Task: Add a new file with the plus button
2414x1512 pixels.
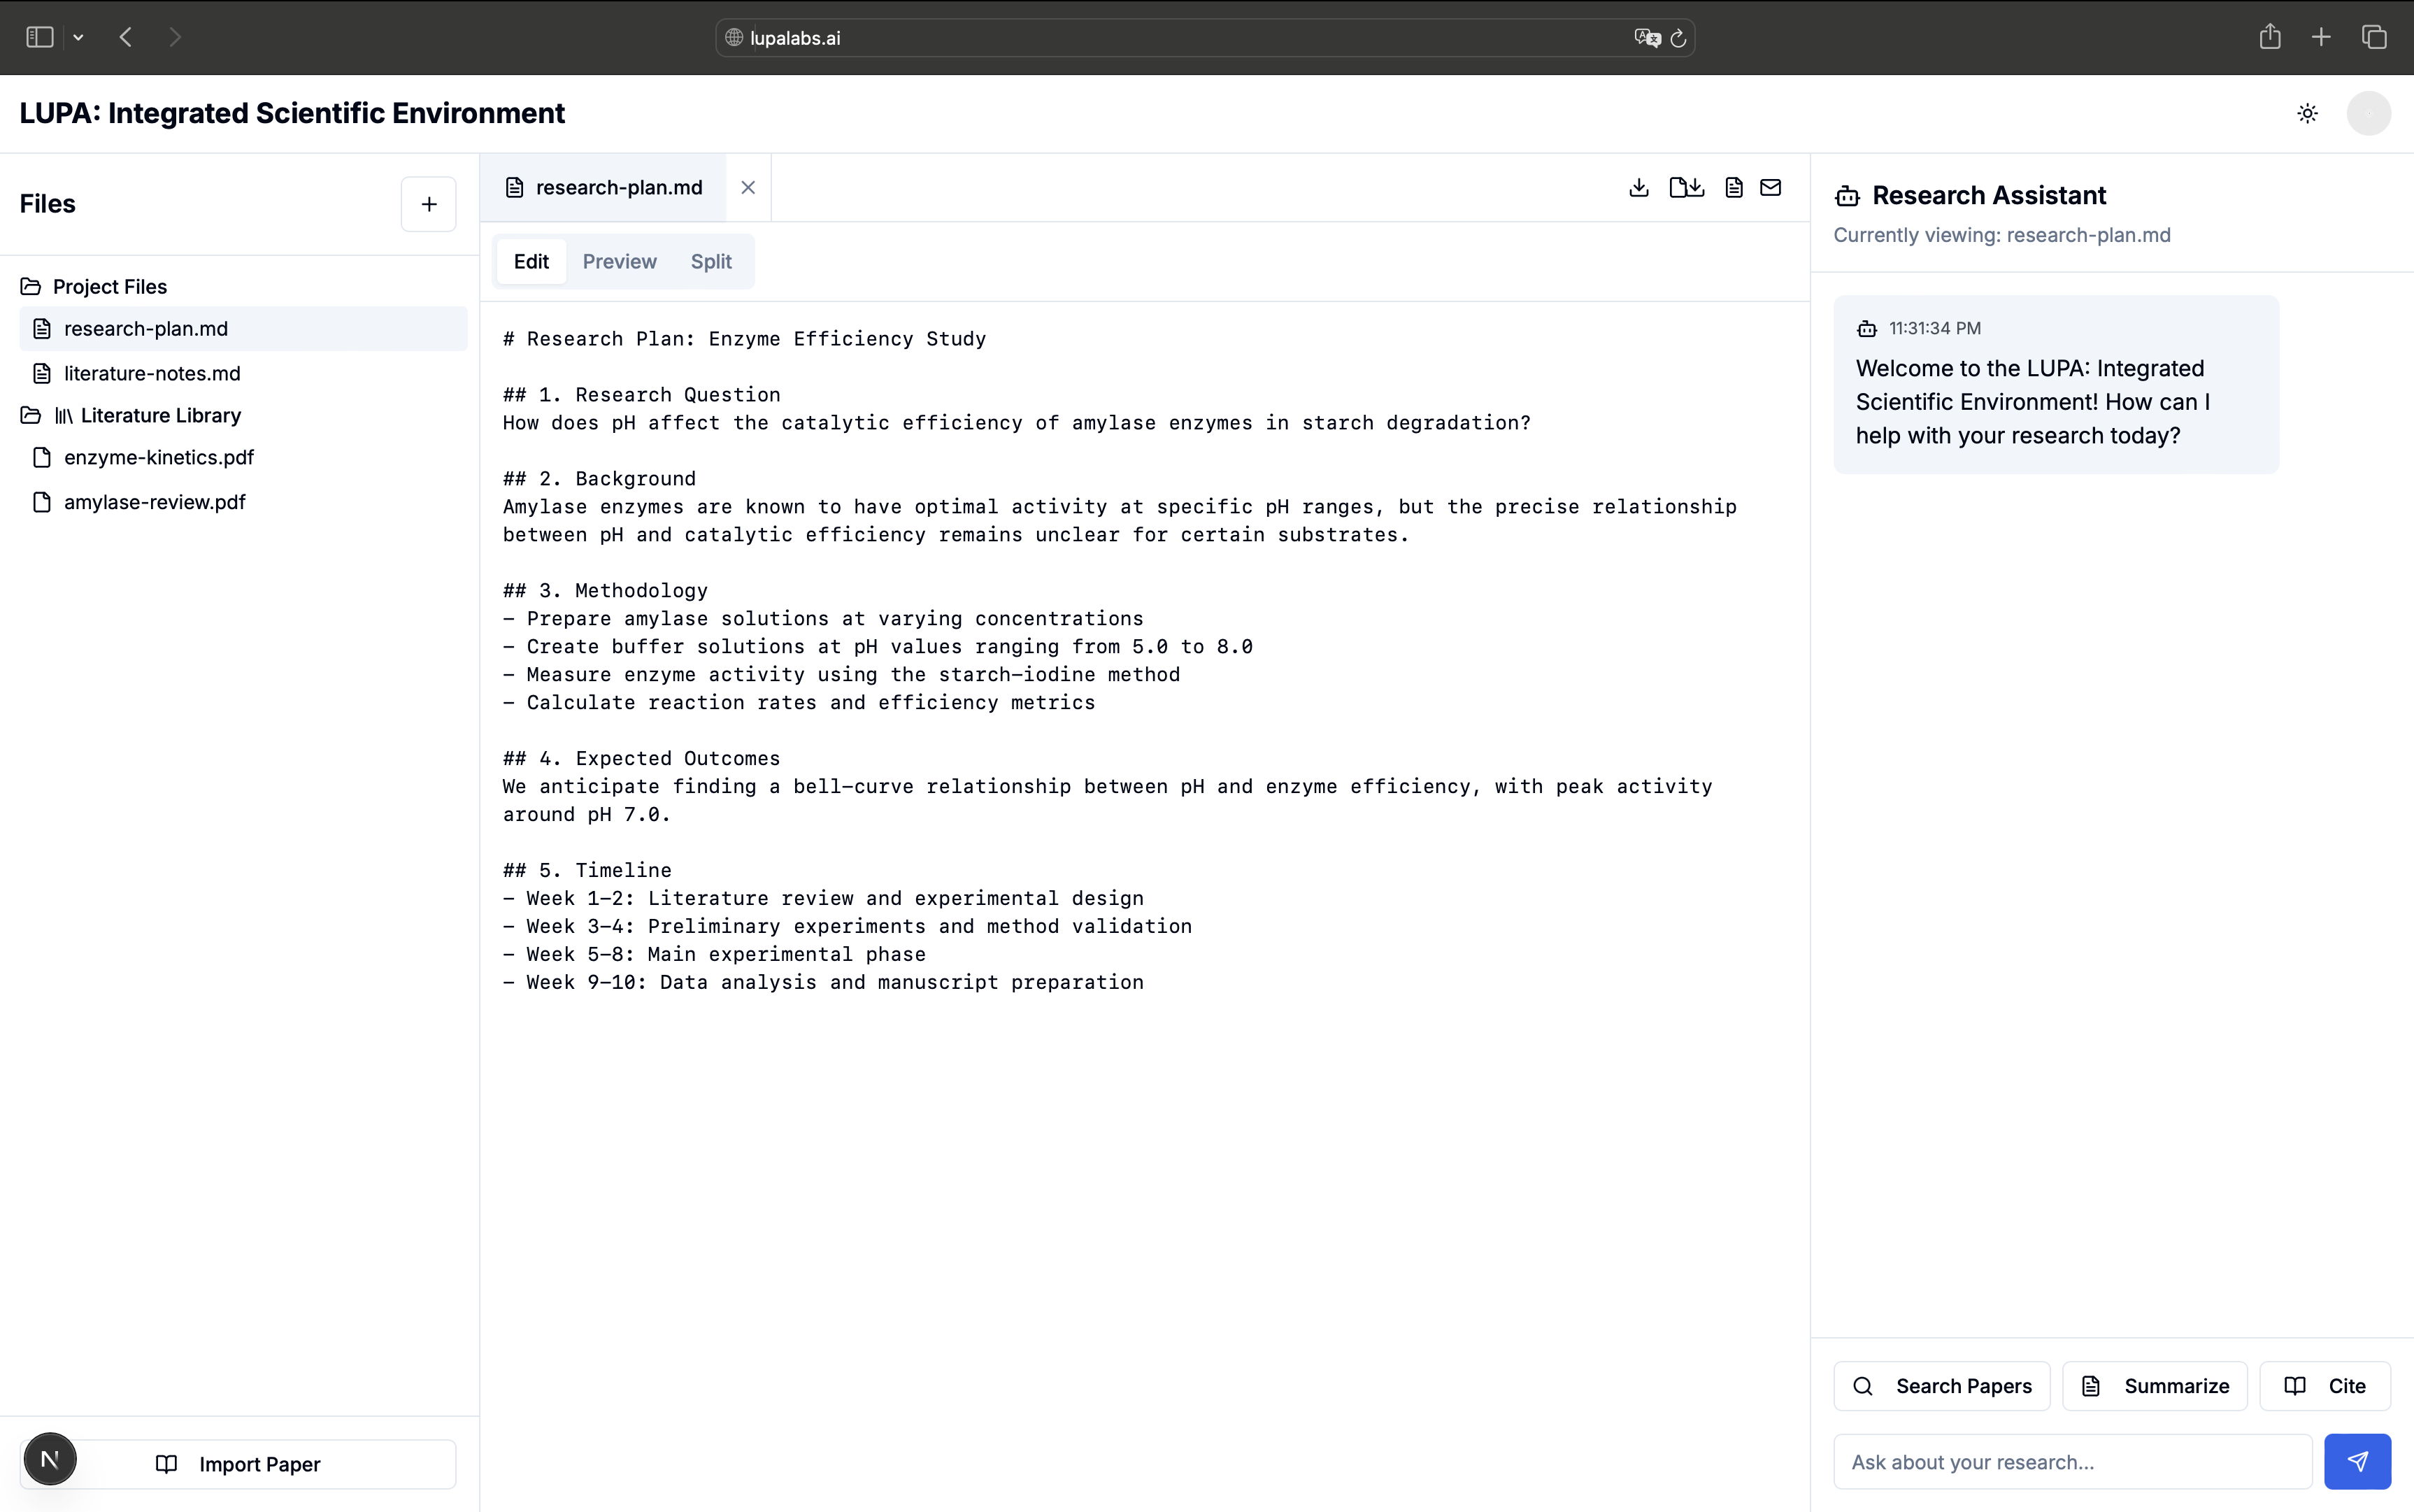Action: 428,204
